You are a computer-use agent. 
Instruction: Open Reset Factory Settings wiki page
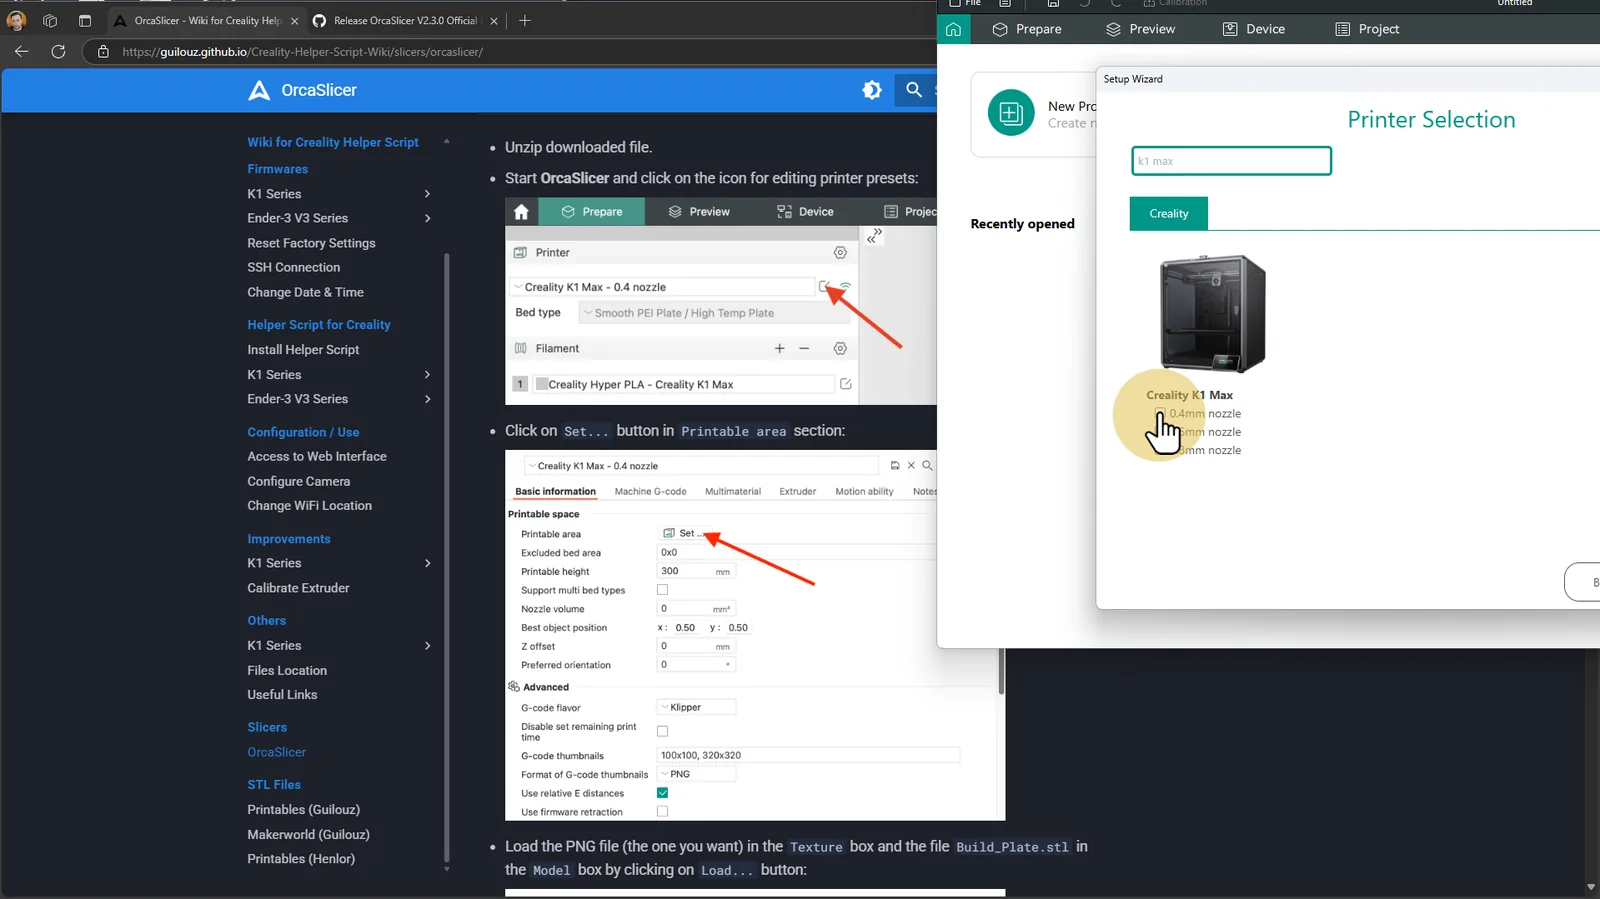[x=311, y=243]
